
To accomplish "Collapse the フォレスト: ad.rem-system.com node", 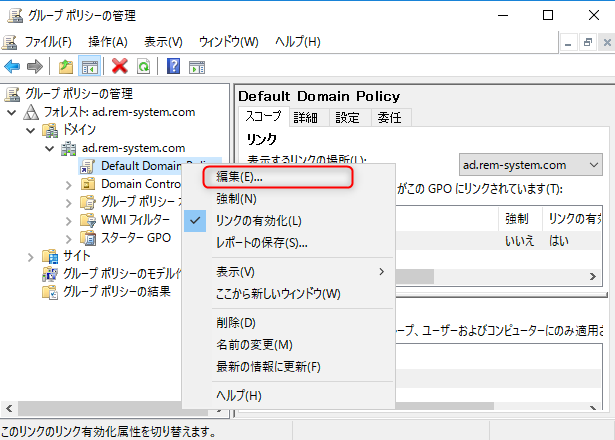I will [11, 112].
